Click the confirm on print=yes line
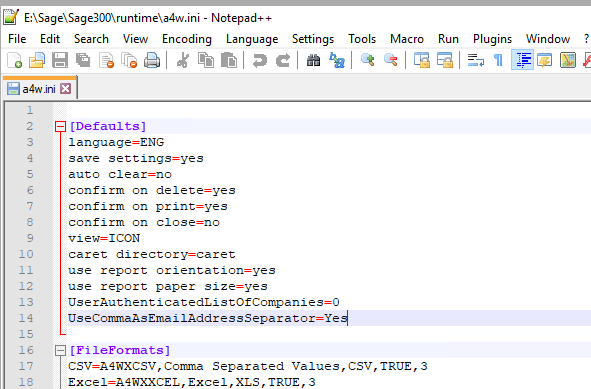The height and width of the screenshot is (389, 591). 148,206
